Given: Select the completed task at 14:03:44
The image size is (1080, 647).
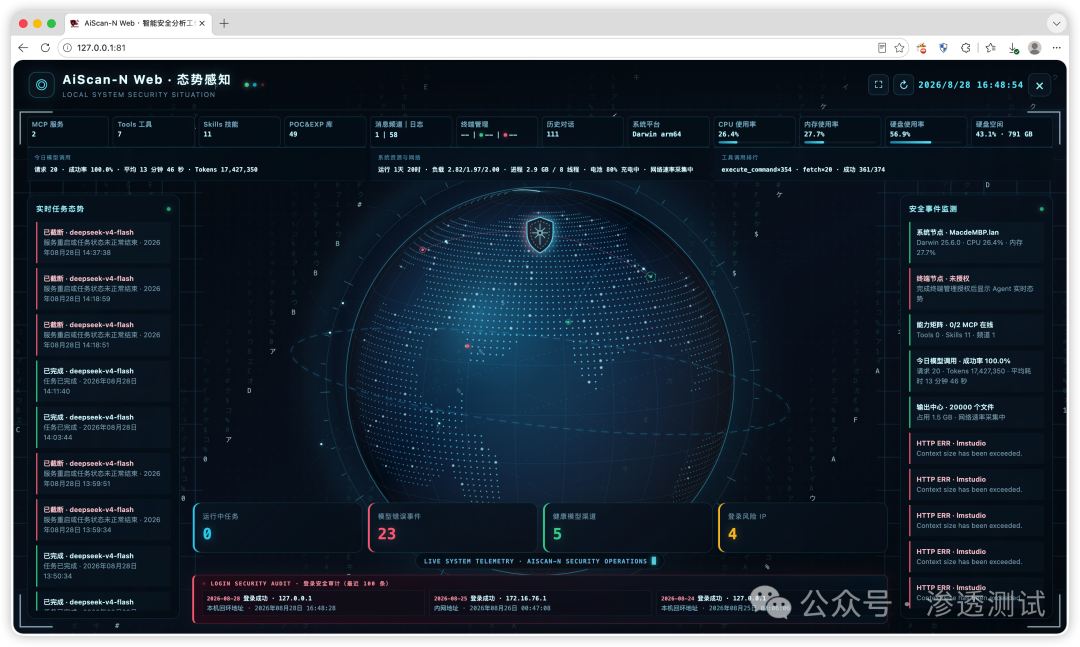Looking at the screenshot, I should coord(103,427).
